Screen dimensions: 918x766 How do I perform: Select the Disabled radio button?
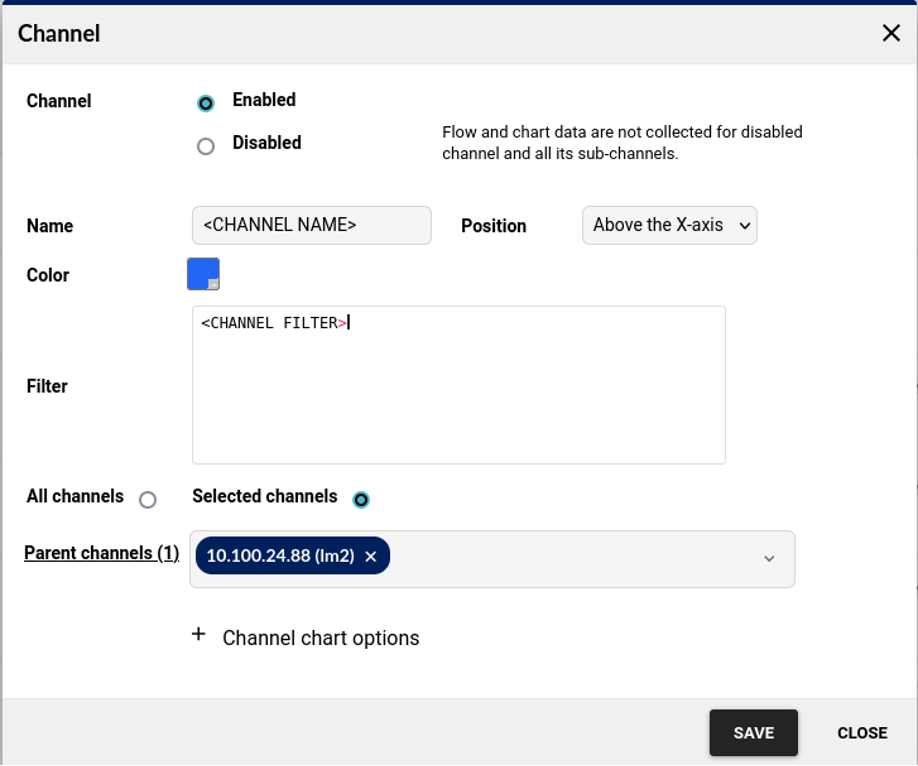tap(206, 146)
